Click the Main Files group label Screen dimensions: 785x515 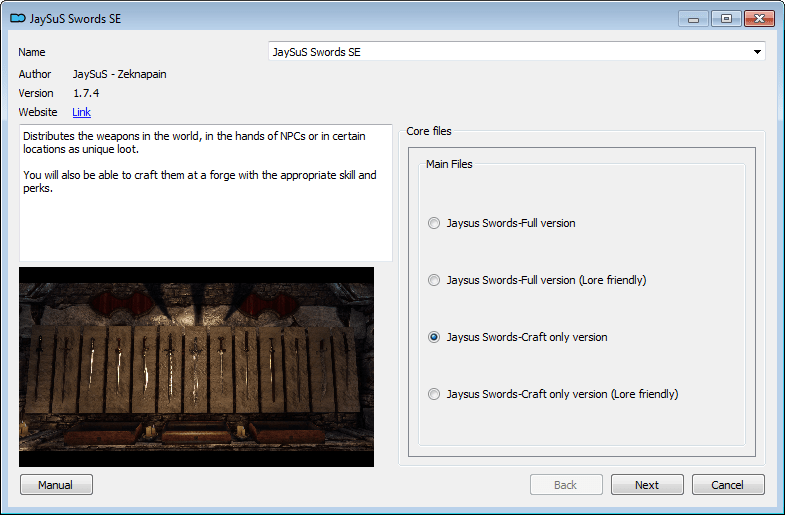[449, 164]
